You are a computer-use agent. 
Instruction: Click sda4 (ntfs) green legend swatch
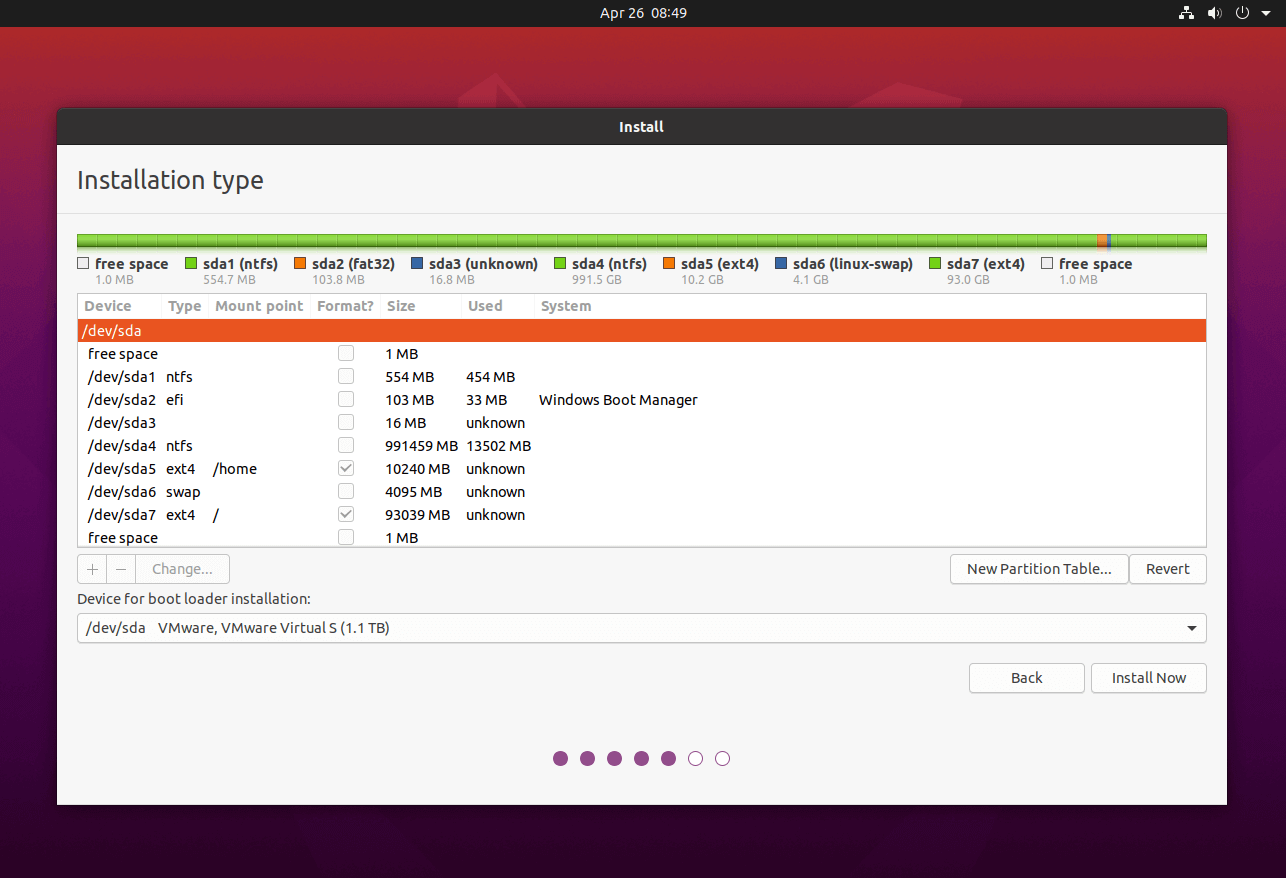(560, 264)
